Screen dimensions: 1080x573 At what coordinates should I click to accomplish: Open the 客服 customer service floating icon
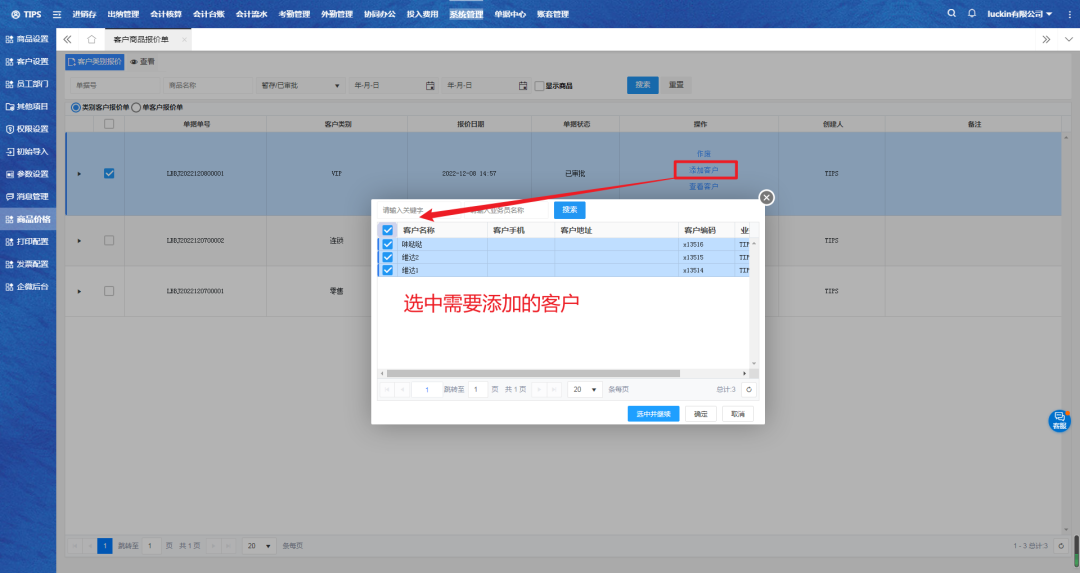1059,421
